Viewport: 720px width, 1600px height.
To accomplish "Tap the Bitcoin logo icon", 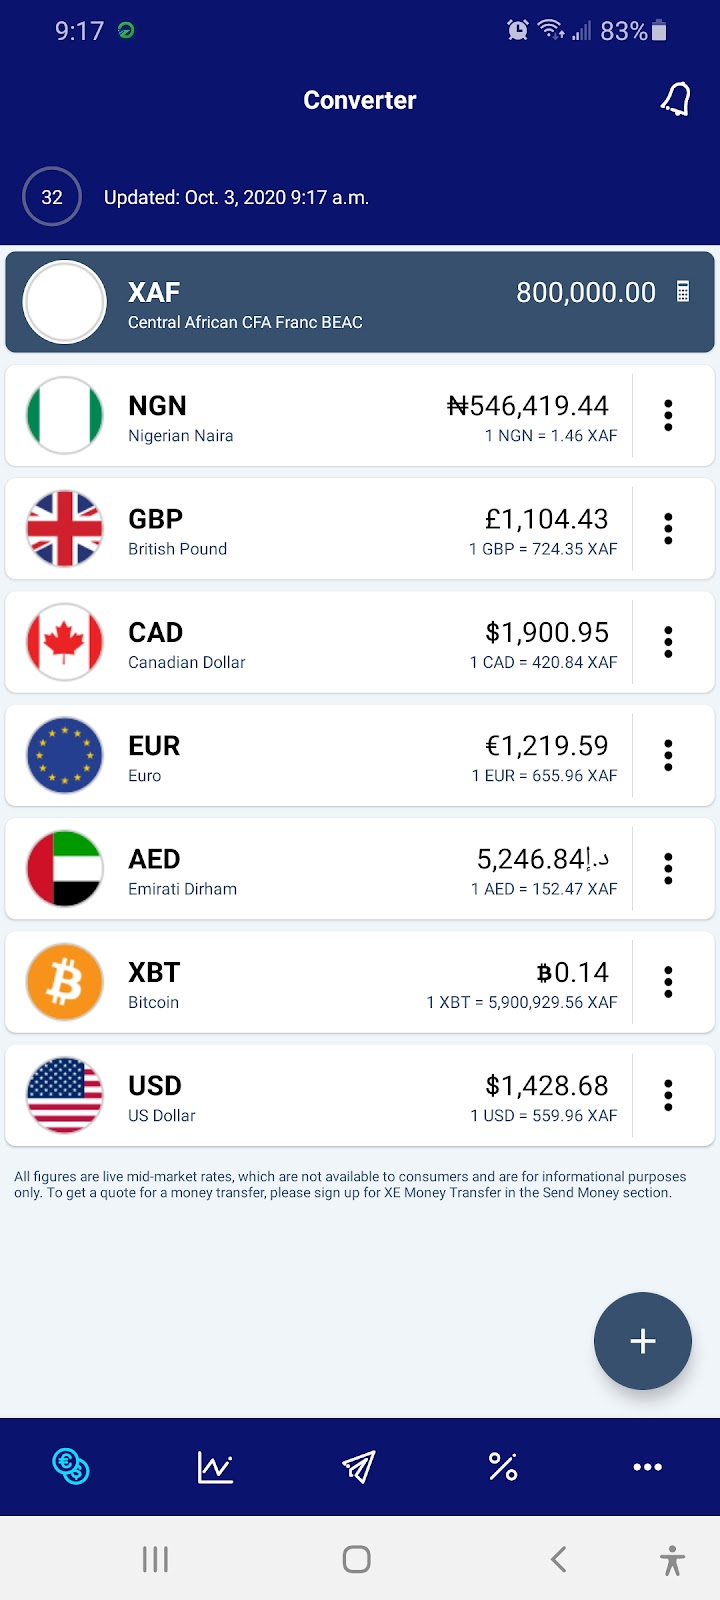I will click(65, 982).
